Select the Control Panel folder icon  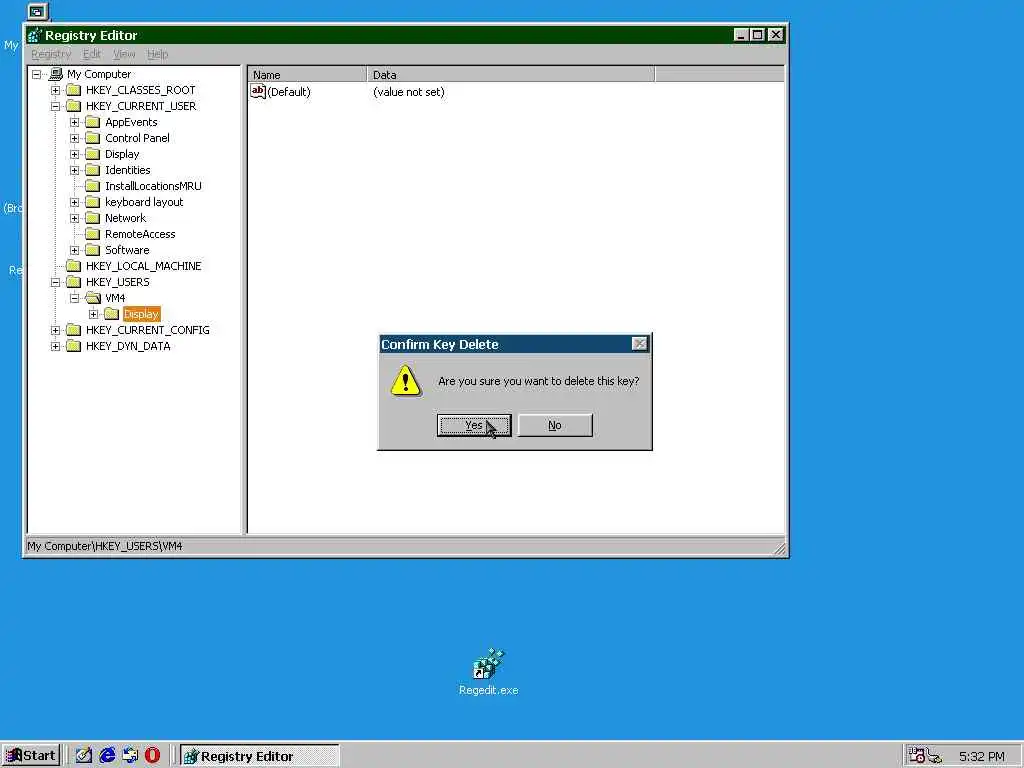[x=93, y=138]
